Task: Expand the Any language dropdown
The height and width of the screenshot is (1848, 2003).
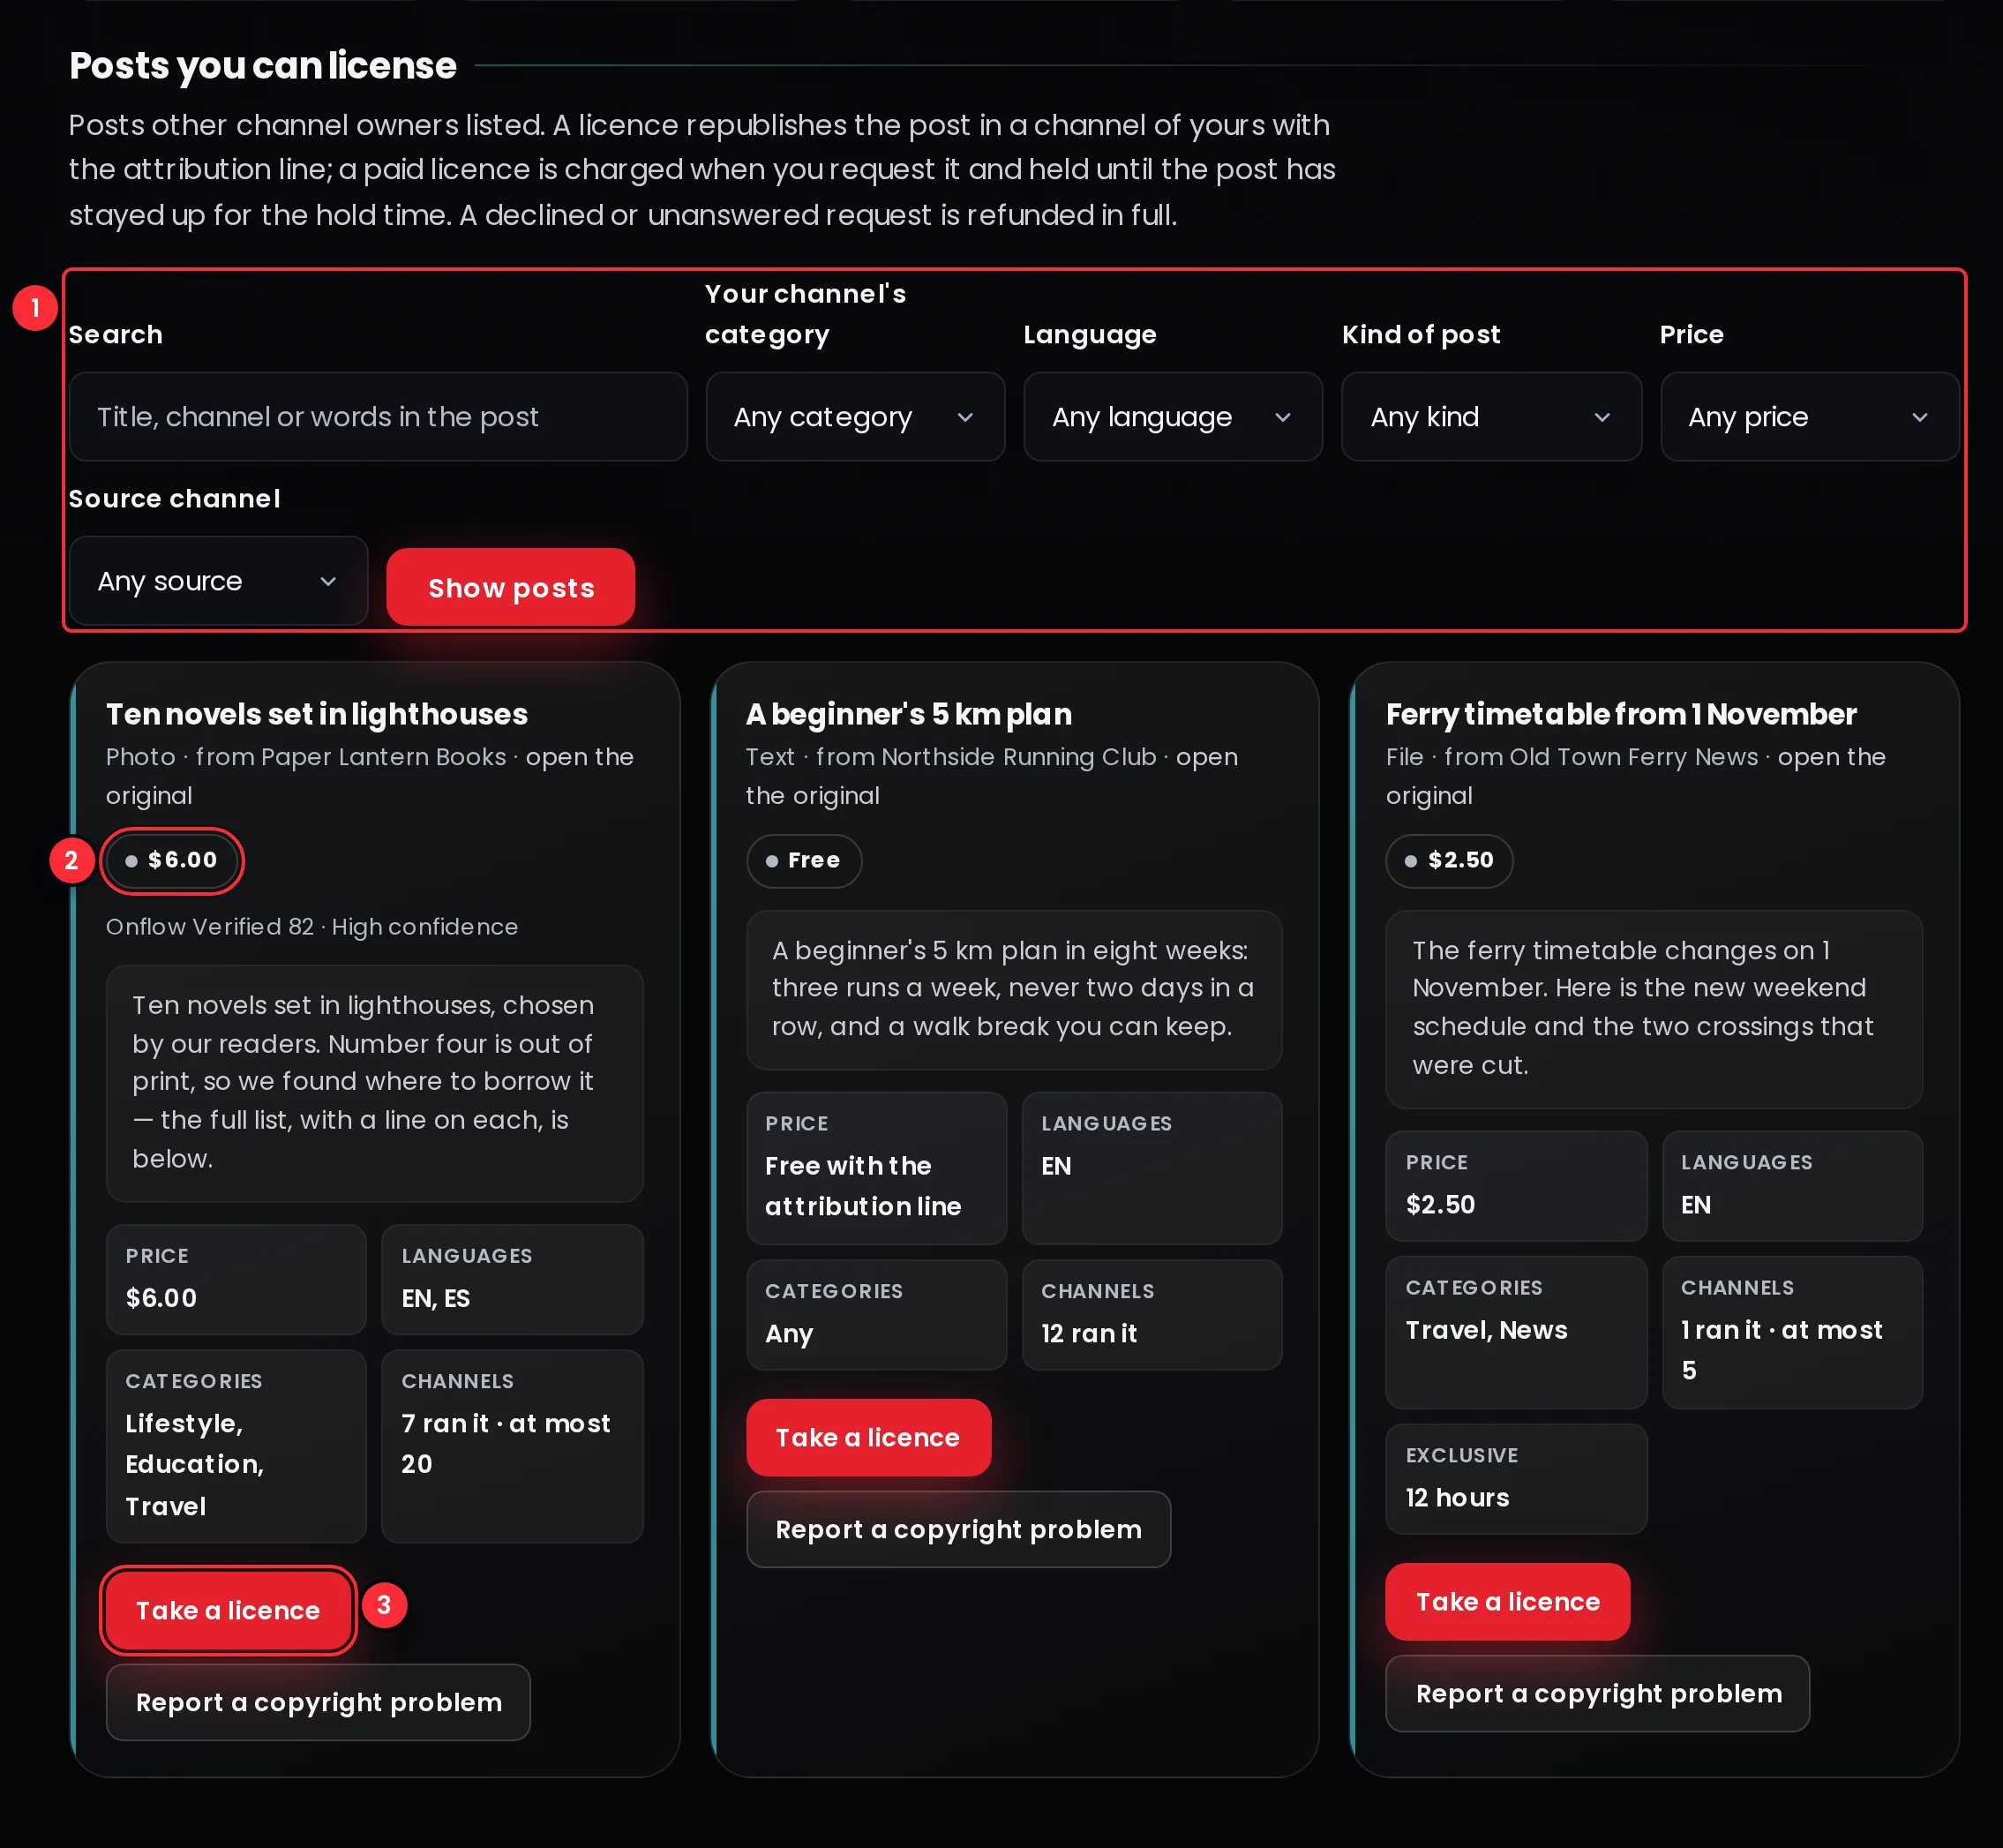Action: (1173, 417)
